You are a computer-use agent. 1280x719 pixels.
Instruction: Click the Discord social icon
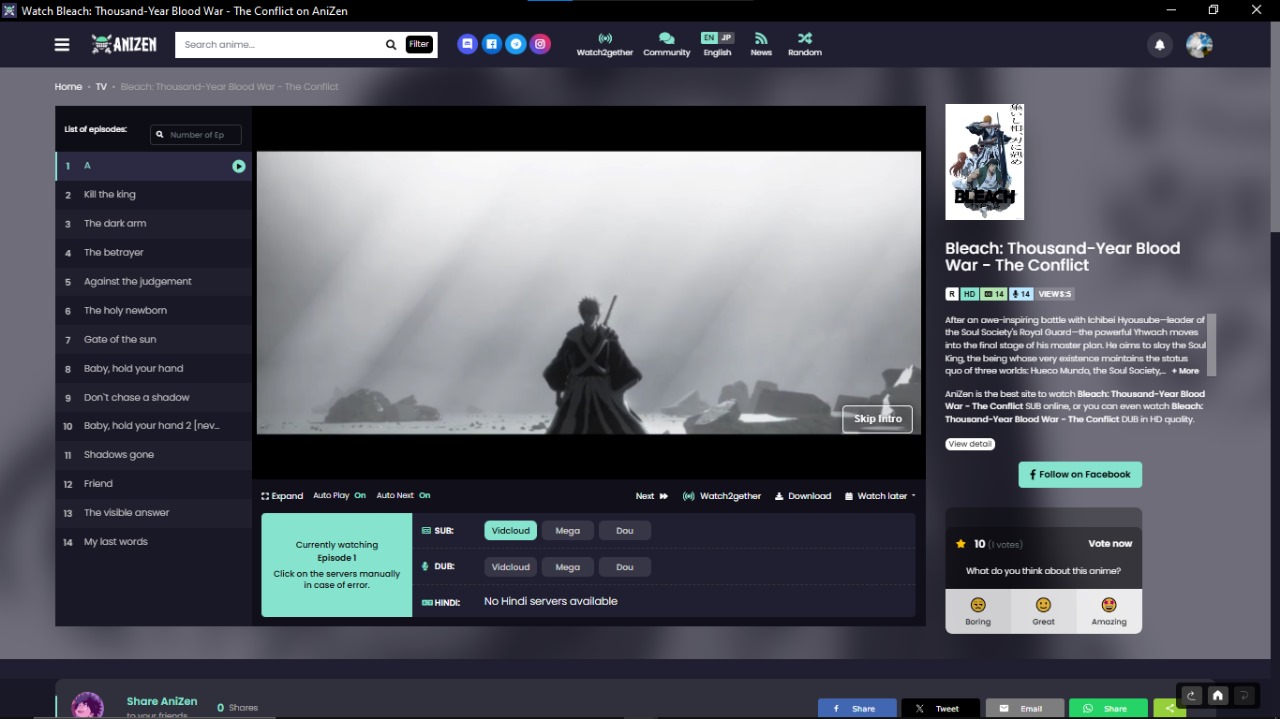tap(467, 44)
